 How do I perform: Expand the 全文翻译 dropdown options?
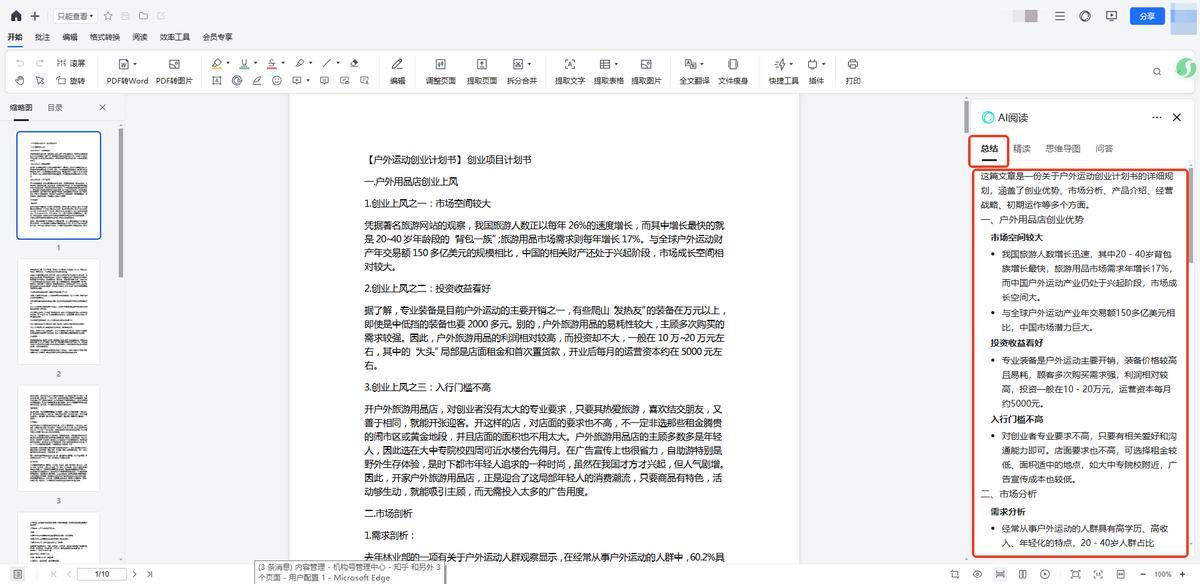pos(702,64)
